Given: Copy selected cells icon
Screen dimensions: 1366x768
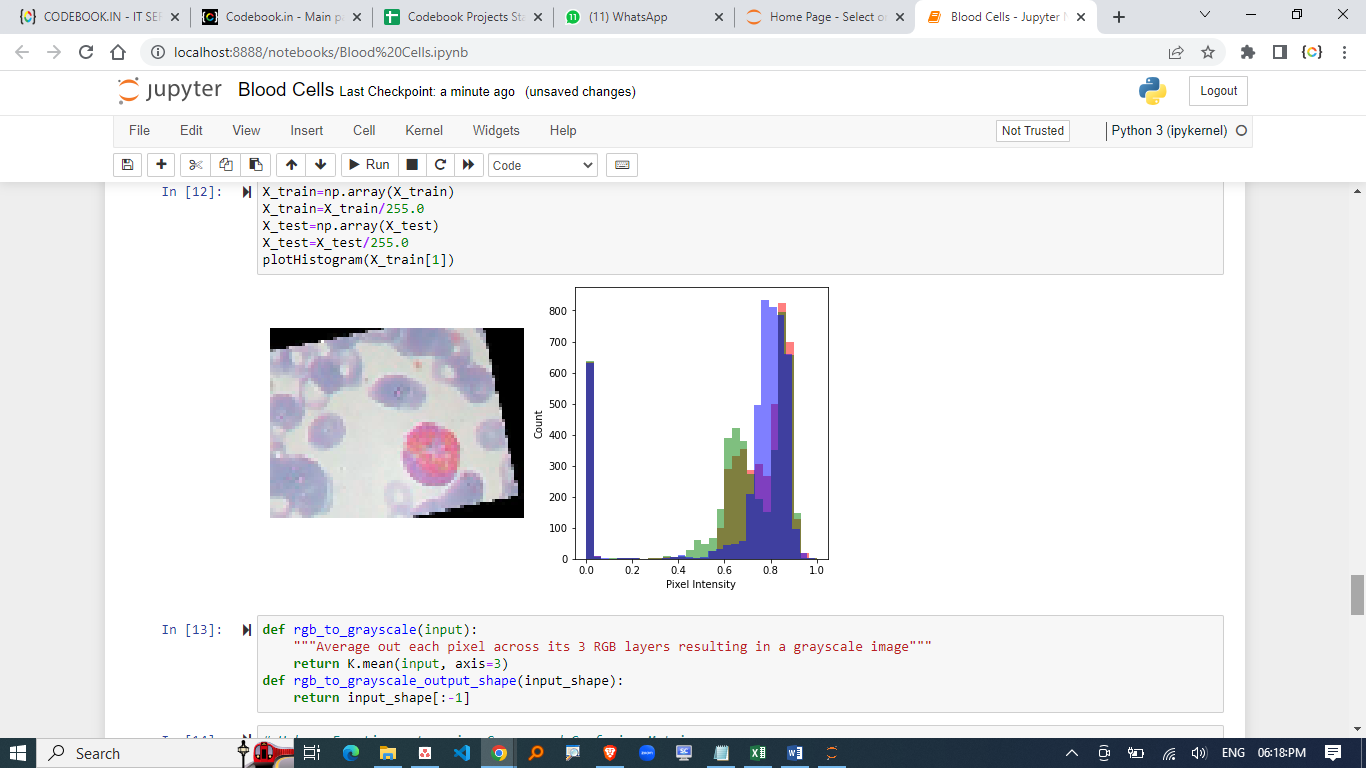Looking at the screenshot, I should (x=226, y=165).
